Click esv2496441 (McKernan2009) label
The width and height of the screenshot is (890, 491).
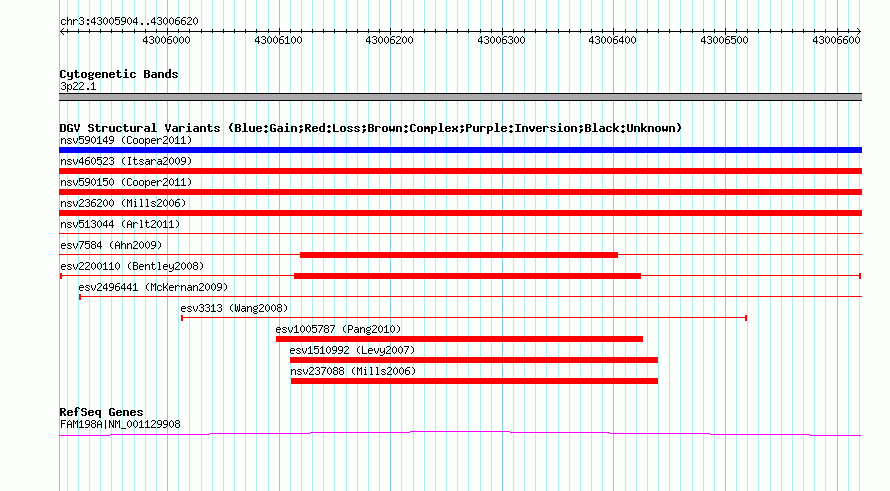pyautogui.click(x=153, y=287)
